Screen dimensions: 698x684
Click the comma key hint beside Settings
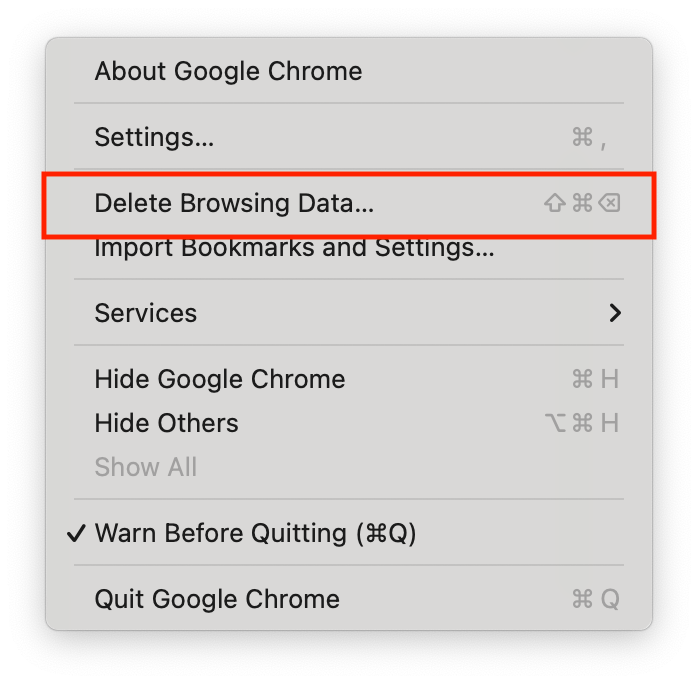coord(603,140)
